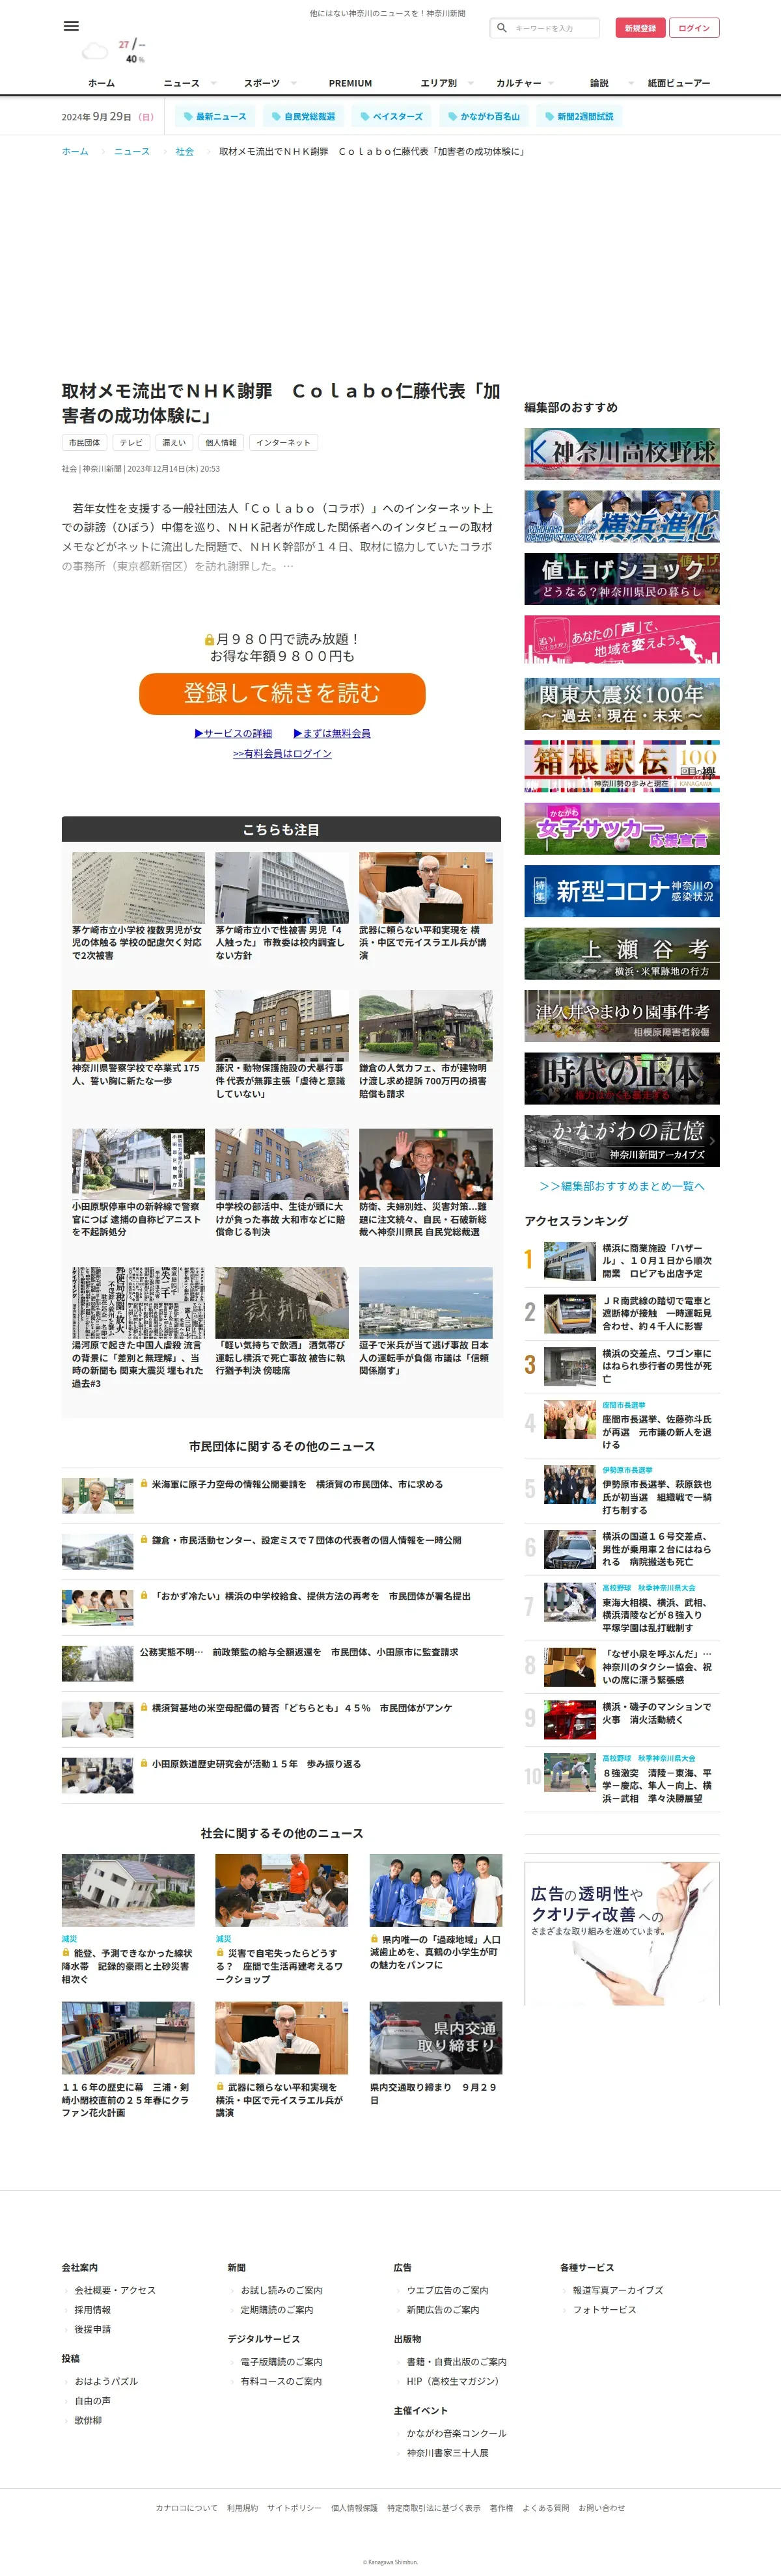Click the ログイン button

694,28
